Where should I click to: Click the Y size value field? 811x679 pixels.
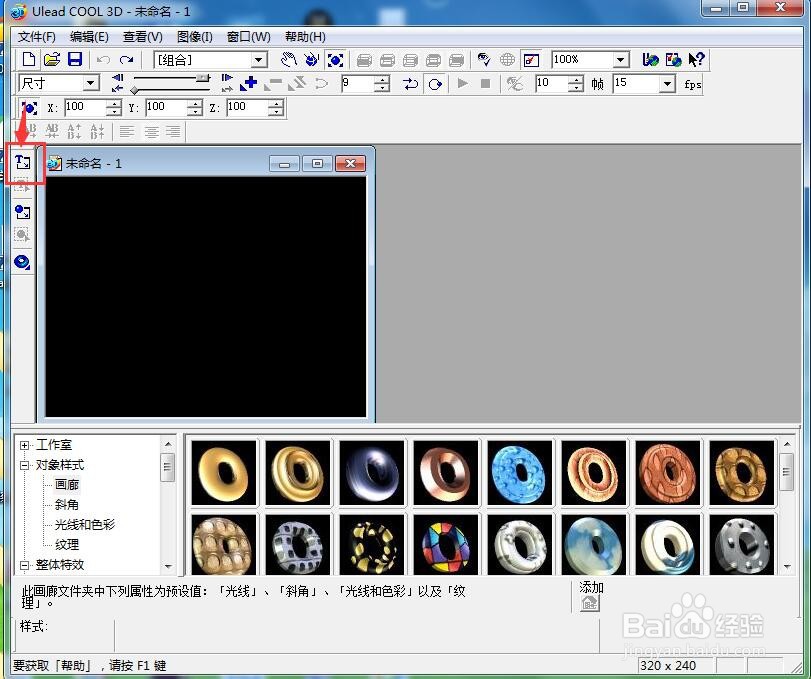(167, 108)
